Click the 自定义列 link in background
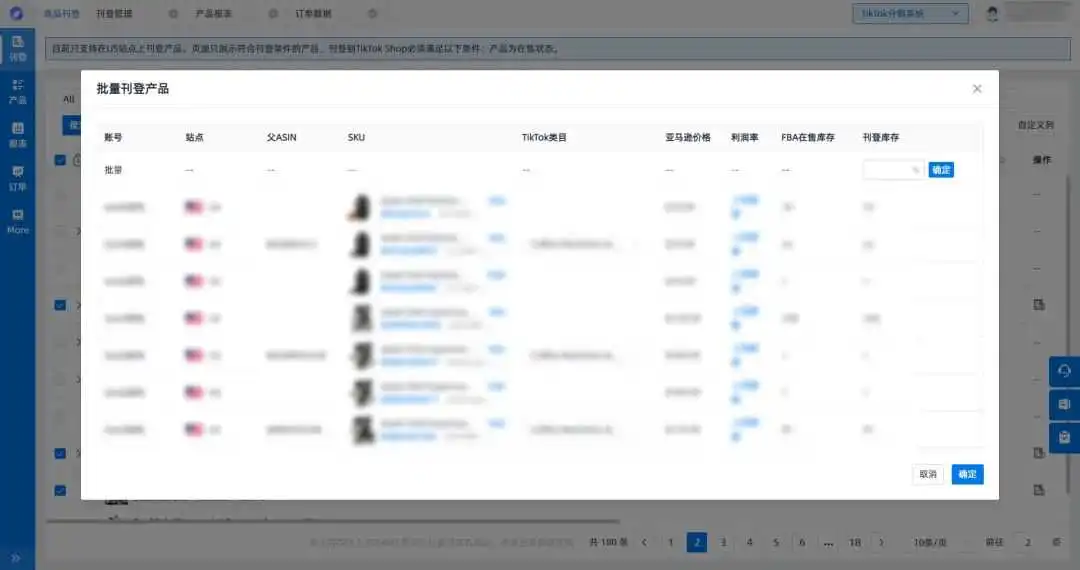1080x570 pixels. click(x=1035, y=125)
